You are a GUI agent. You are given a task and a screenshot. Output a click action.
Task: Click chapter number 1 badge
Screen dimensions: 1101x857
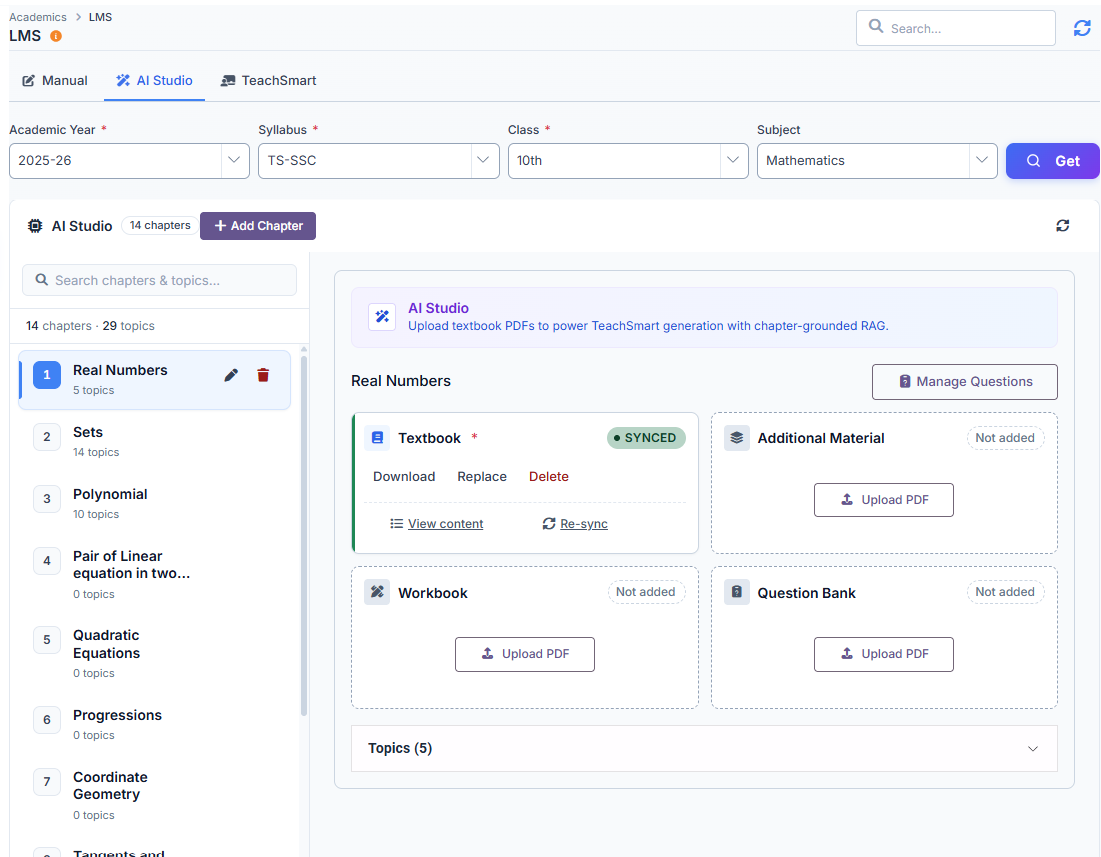pos(47,375)
